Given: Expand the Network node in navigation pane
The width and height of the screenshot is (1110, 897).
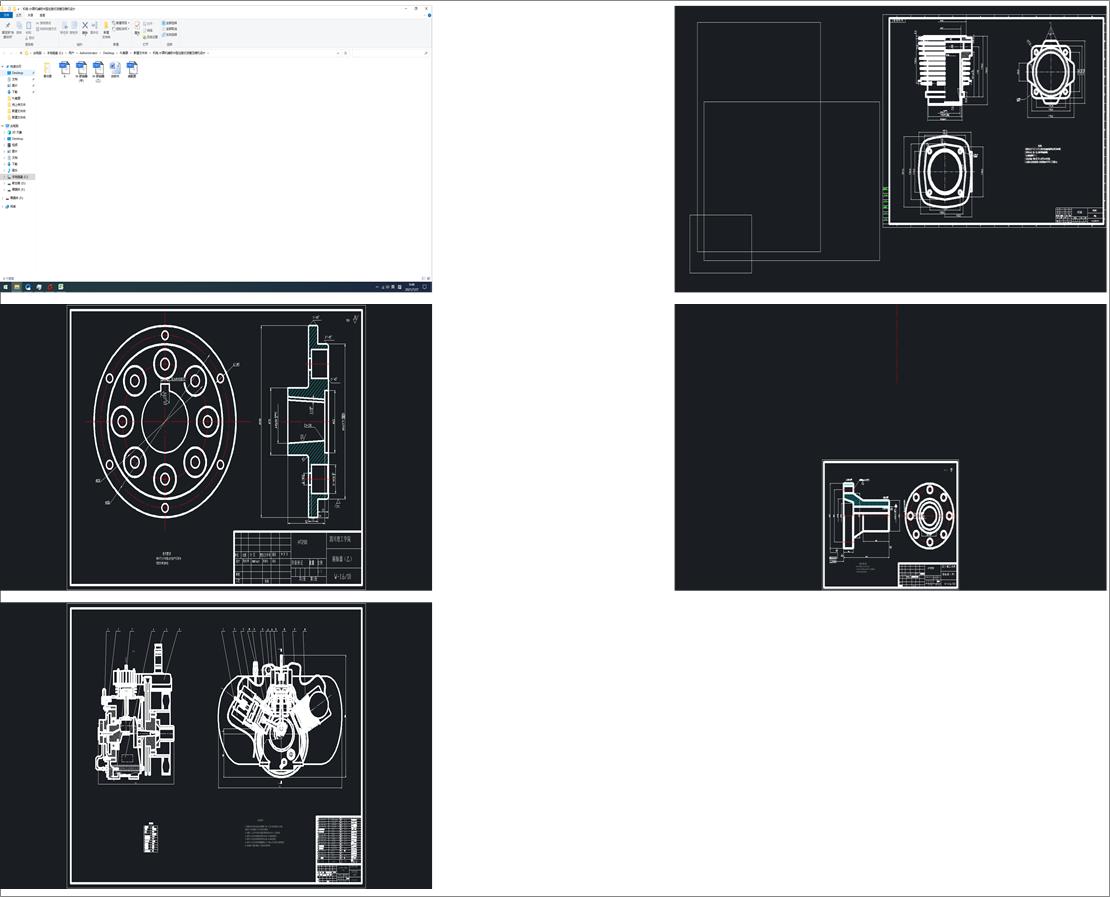Looking at the screenshot, I should (x=4, y=207).
